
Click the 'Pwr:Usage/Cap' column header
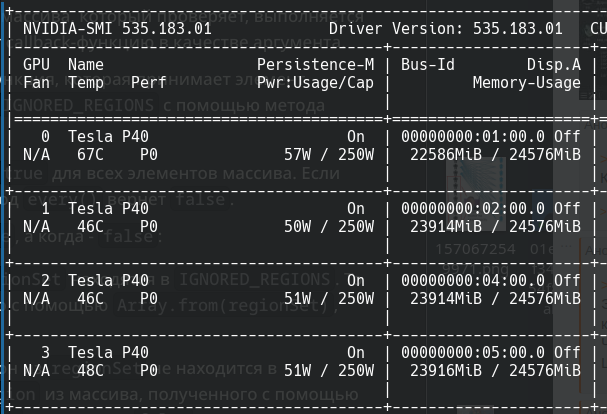(316, 82)
